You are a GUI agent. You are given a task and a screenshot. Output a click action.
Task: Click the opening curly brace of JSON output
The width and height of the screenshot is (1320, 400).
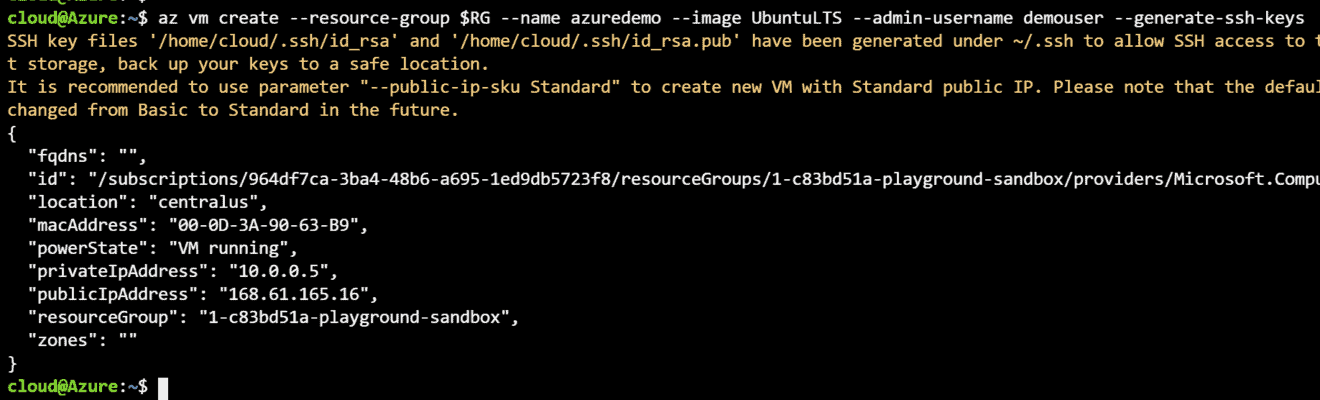[12, 133]
